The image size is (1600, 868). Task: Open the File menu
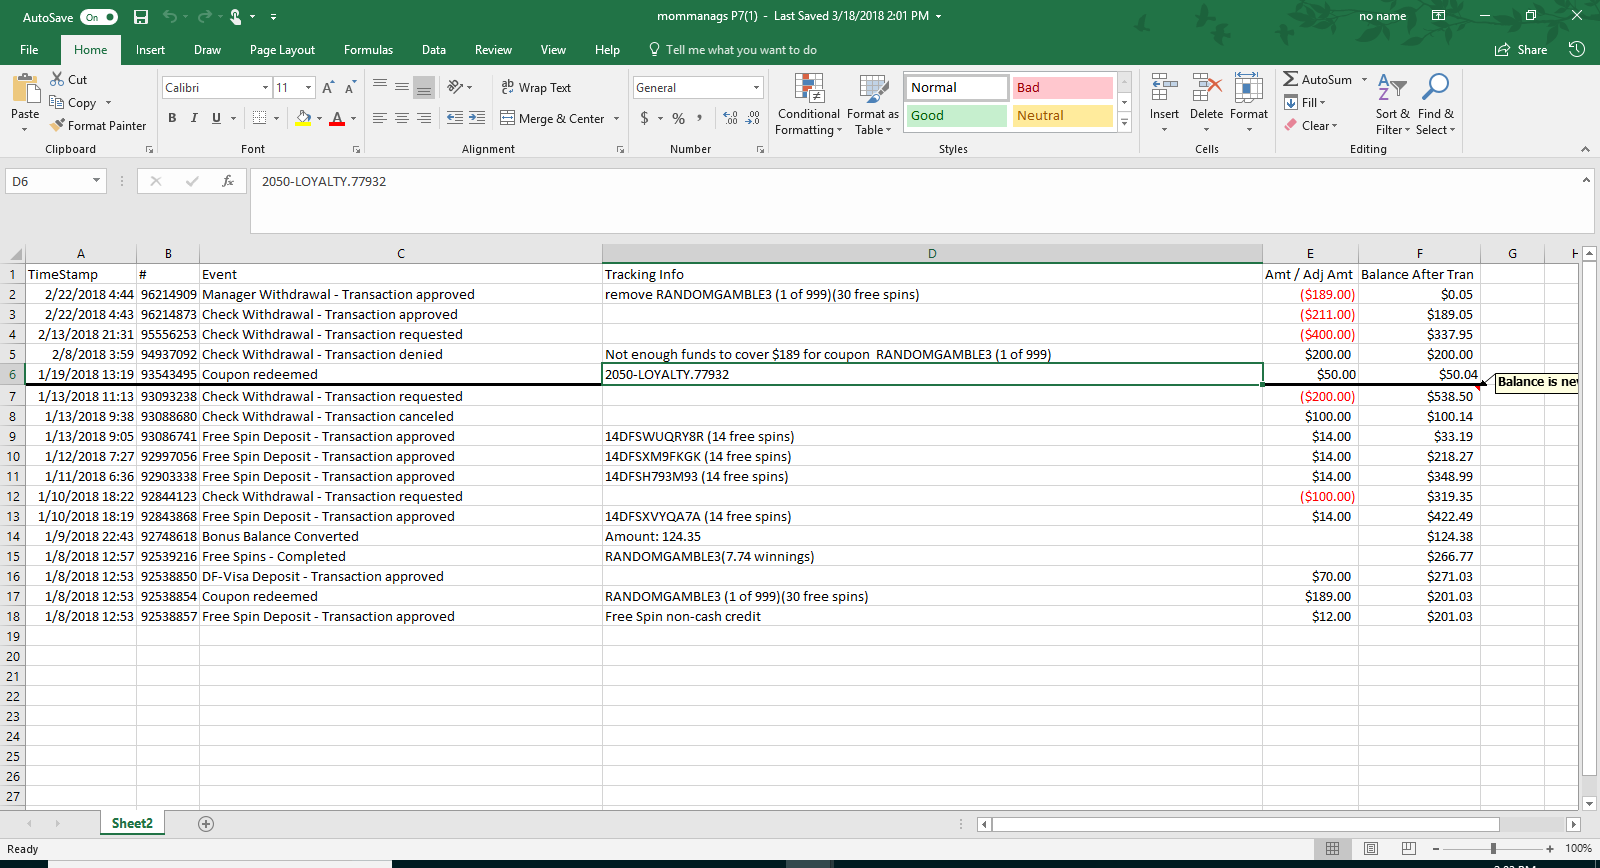click(29, 50)
